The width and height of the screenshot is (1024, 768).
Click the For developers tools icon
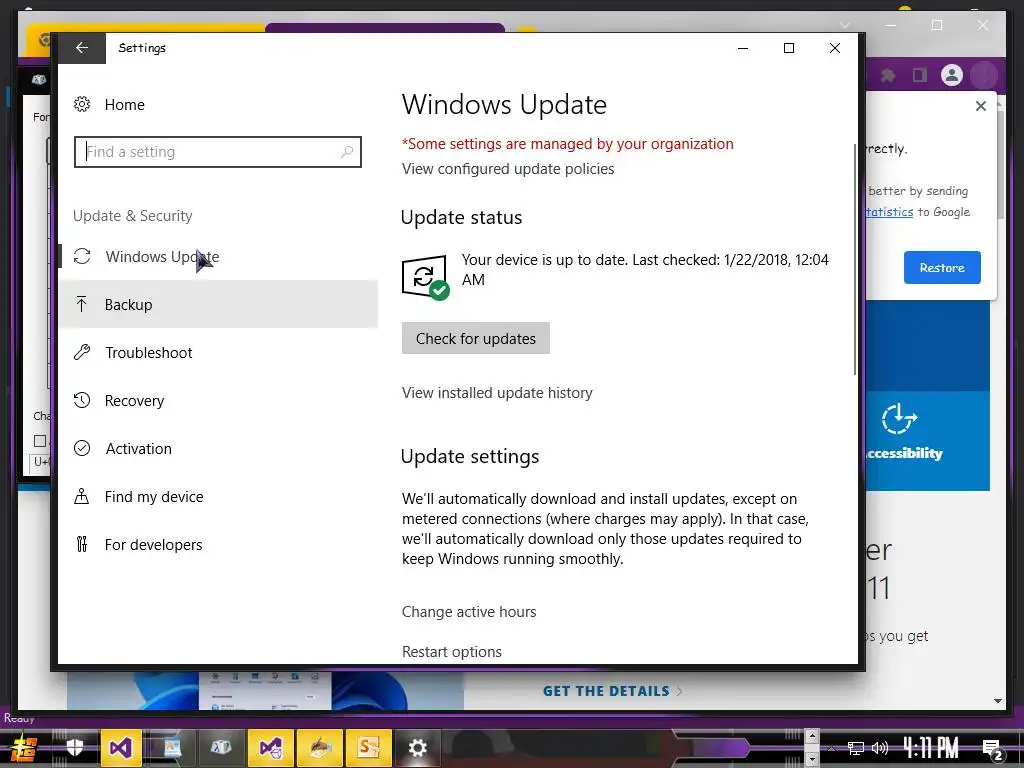pyautogui.click(x=82, y=544)
